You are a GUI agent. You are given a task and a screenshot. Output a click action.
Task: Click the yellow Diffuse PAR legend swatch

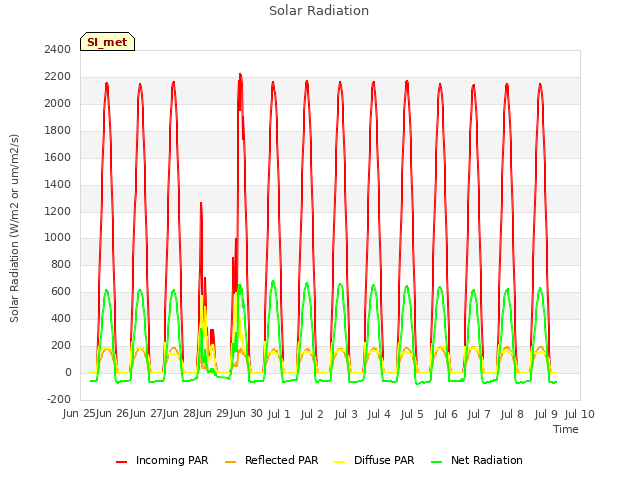point(340,461)
